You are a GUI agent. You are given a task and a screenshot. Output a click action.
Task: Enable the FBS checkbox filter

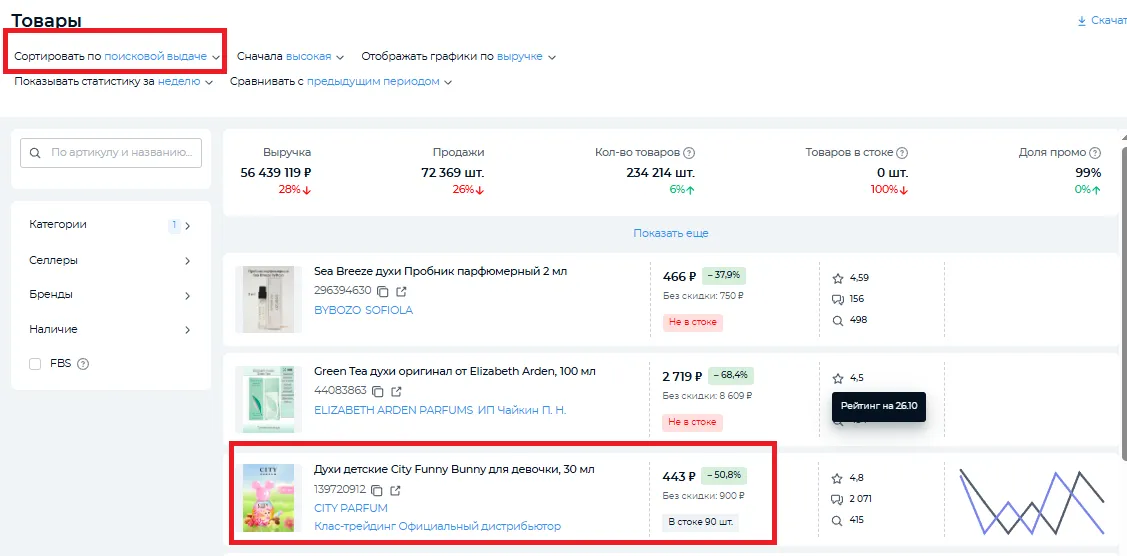35,364
